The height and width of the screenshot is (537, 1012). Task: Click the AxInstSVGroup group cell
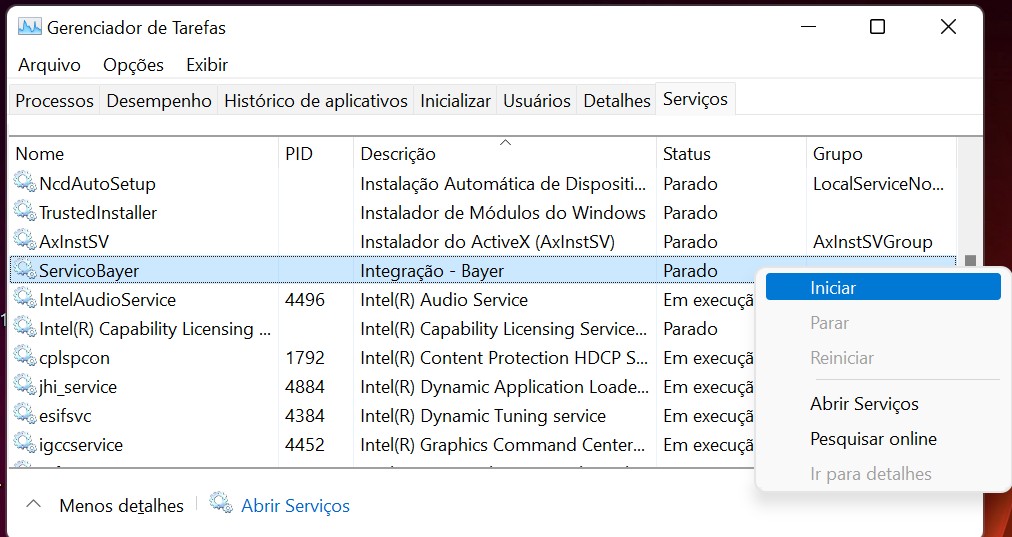pyautogui.click(x=873, y=241)
